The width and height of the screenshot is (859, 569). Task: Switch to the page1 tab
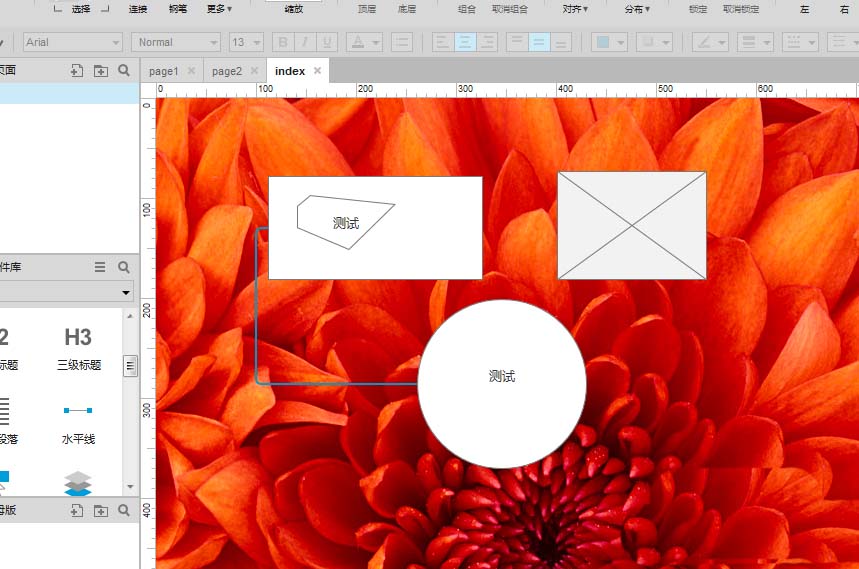(163, 71)
